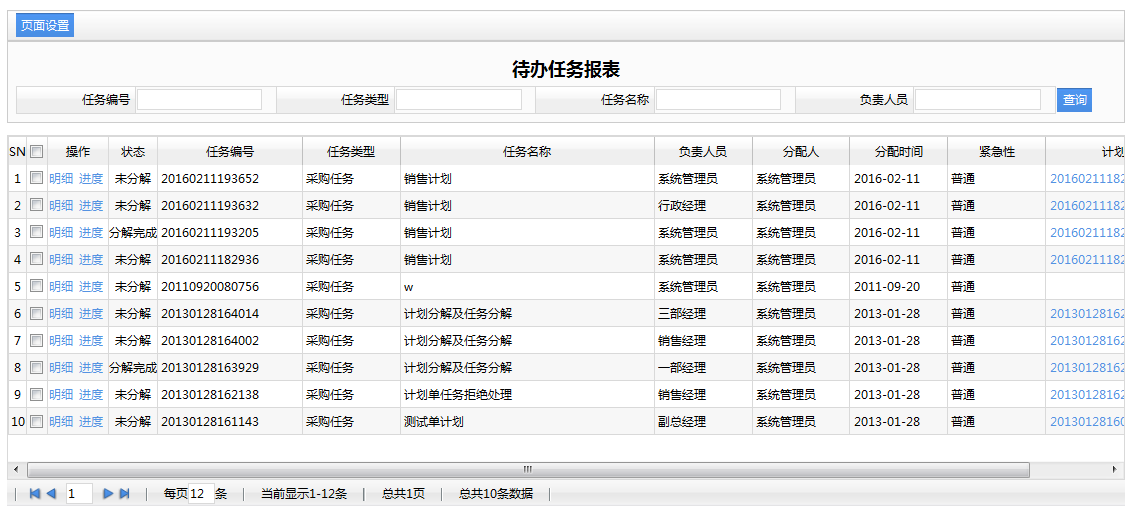Screen dimensions: 1129x511
Task: Click the horizontal scrollbar right arrow
Action: [x=1116, y=469]
